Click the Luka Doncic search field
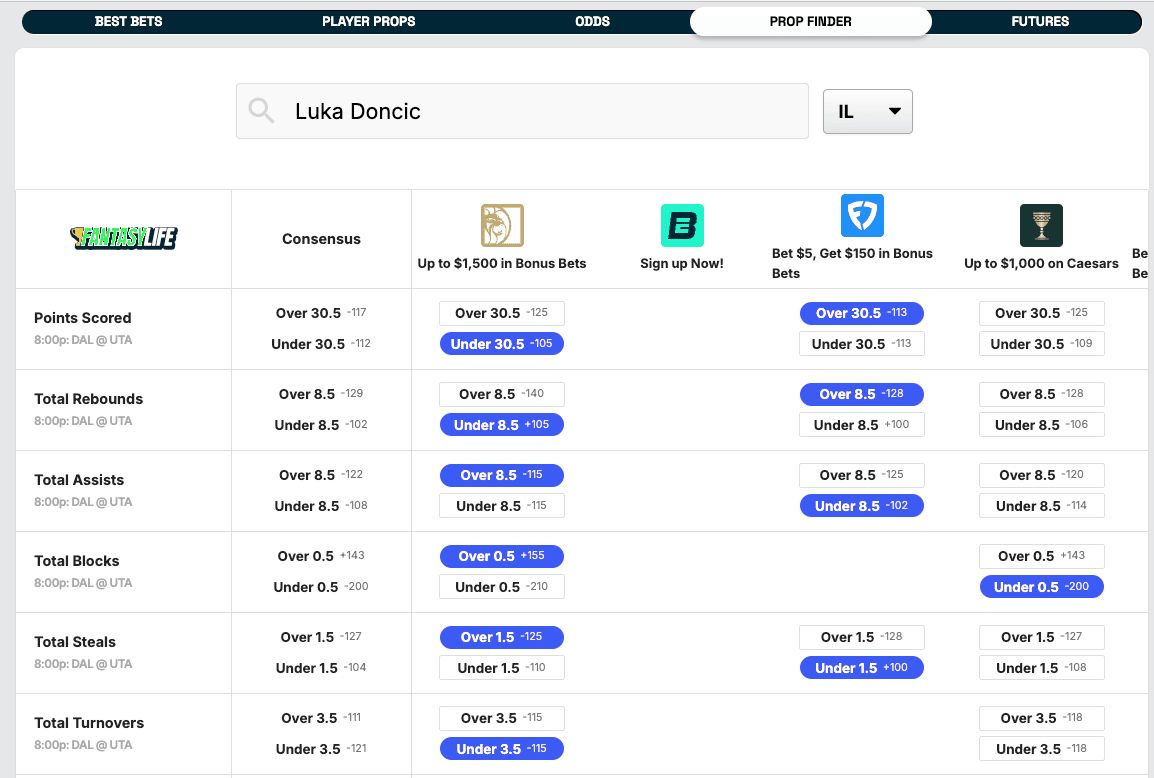 click(x=540, y=111)
